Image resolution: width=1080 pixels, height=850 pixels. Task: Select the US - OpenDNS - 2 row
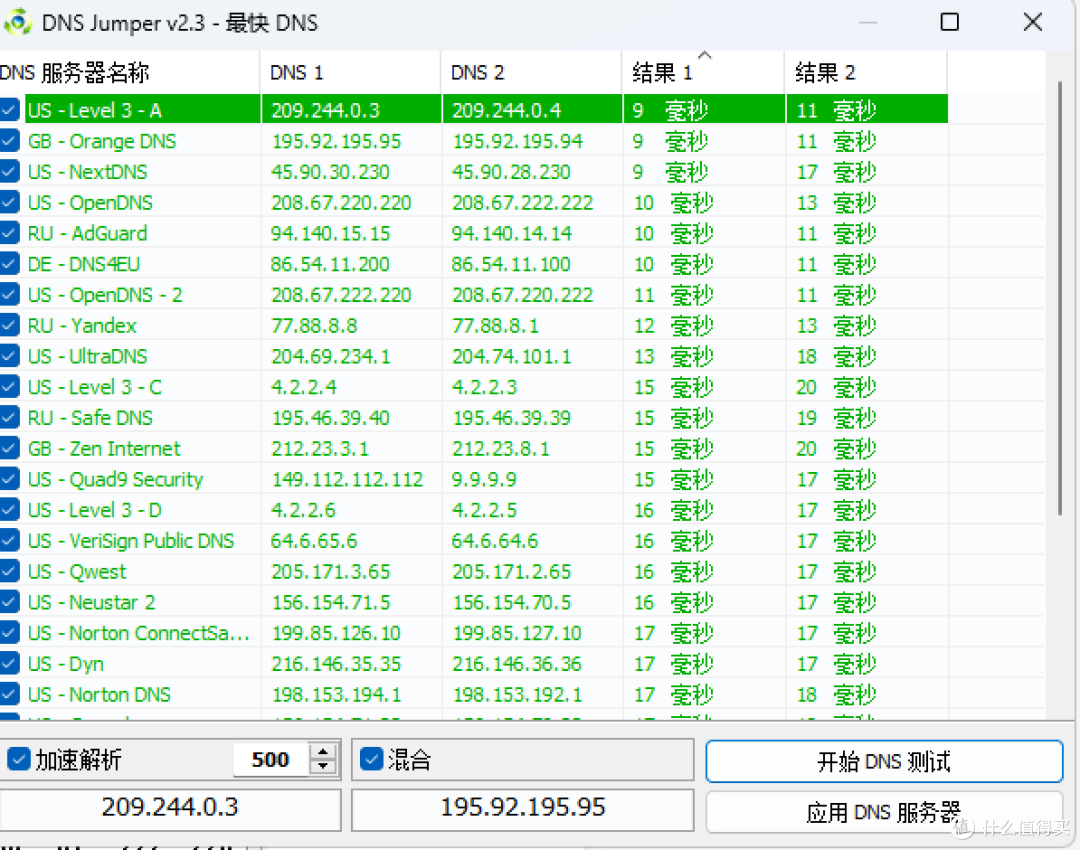click(x=474, y=295)
